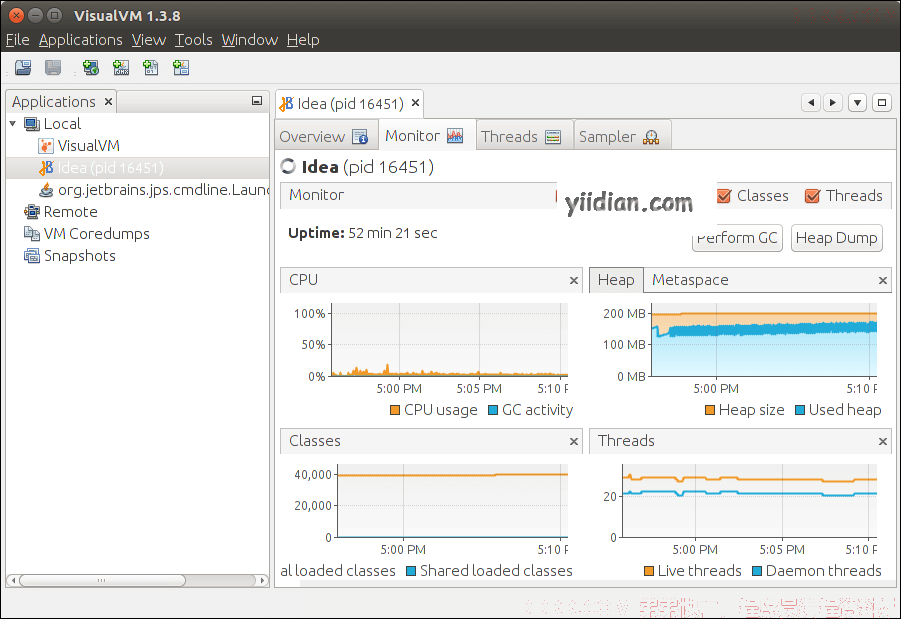Open the Tools menu
Image resolution: width=901 pixels, height=619 pixels.
coord(194,40)
